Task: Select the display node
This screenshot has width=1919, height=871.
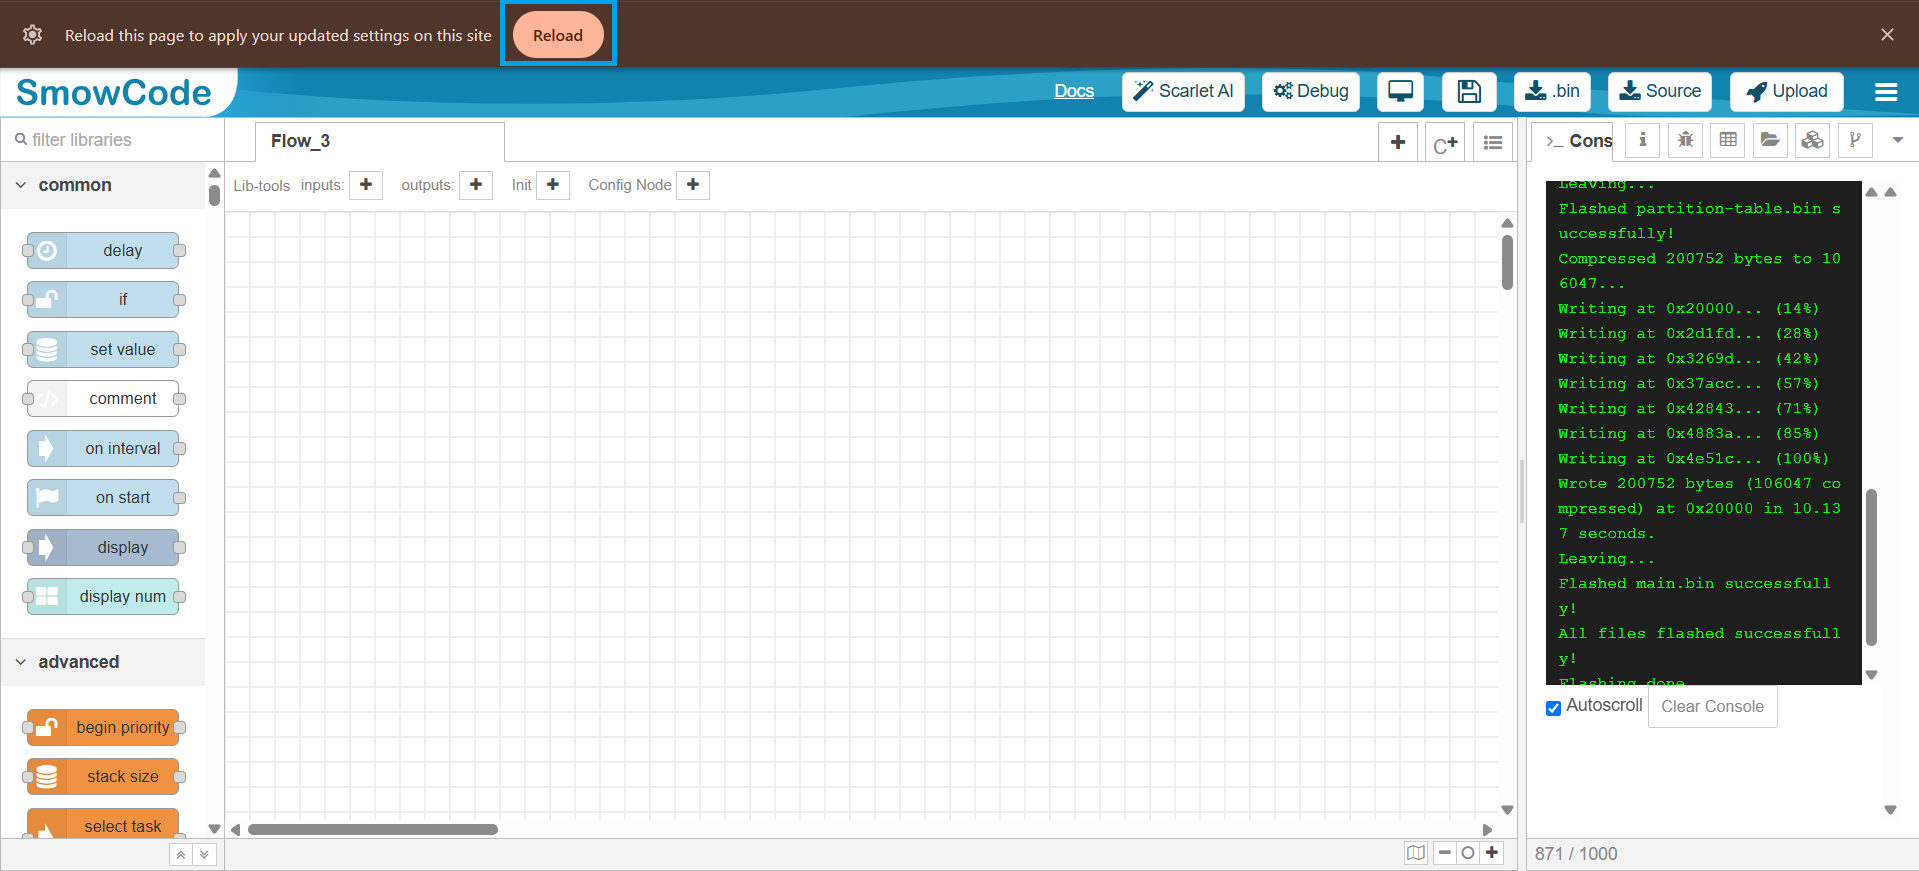Action: point(103,547)
